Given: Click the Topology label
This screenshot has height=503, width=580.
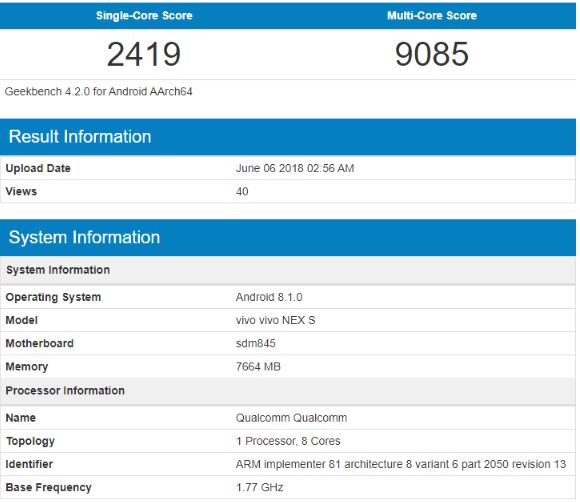Looking at the screenshot, I should (30, 442).
